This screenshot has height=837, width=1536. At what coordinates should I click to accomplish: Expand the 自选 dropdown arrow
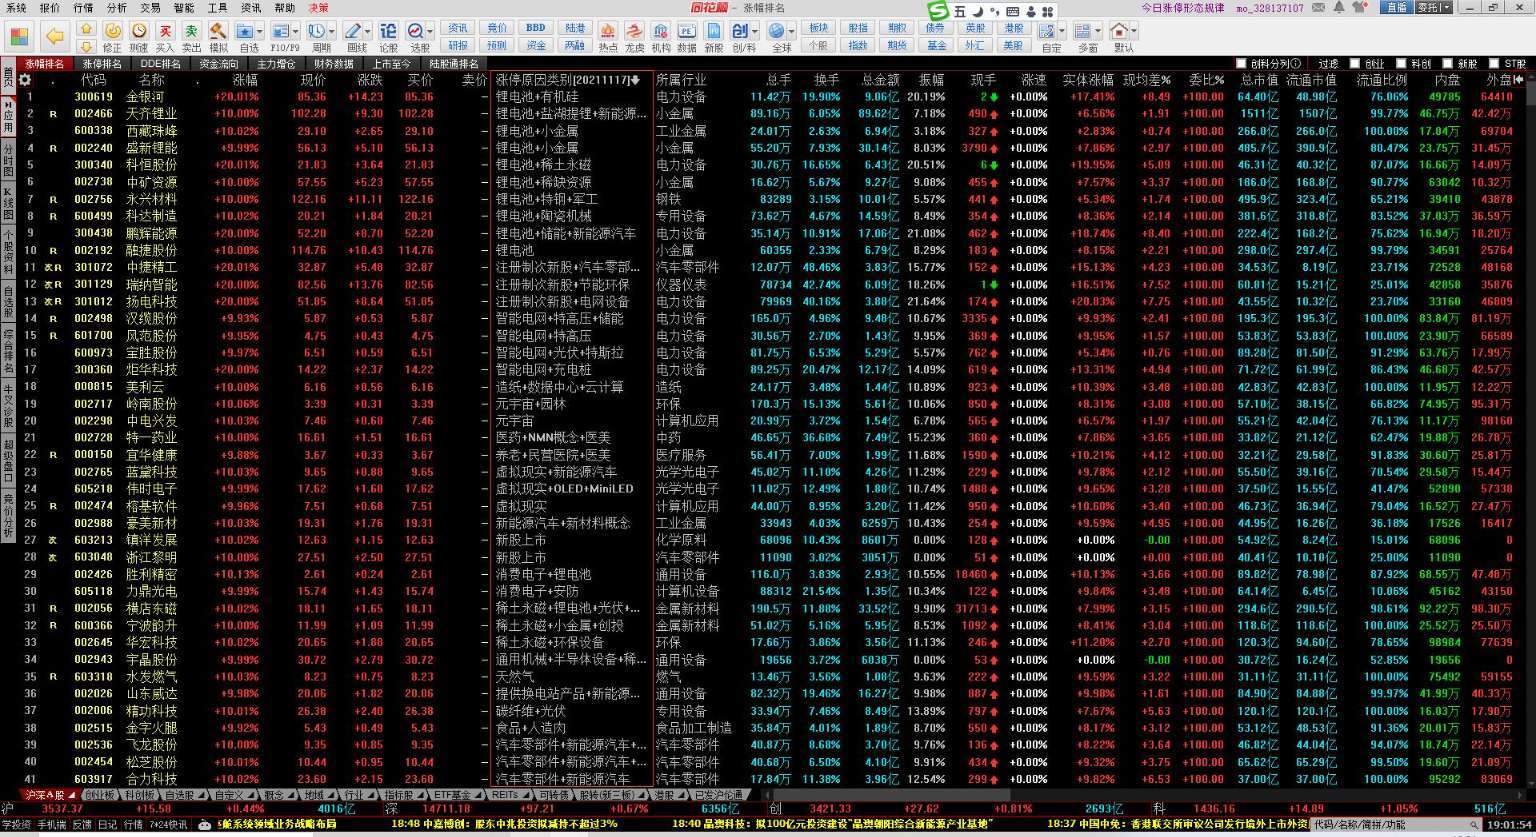click(x=260, y=32)
